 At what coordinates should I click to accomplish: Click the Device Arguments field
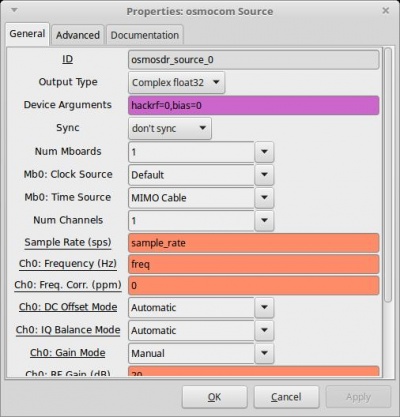coord(254,106)
